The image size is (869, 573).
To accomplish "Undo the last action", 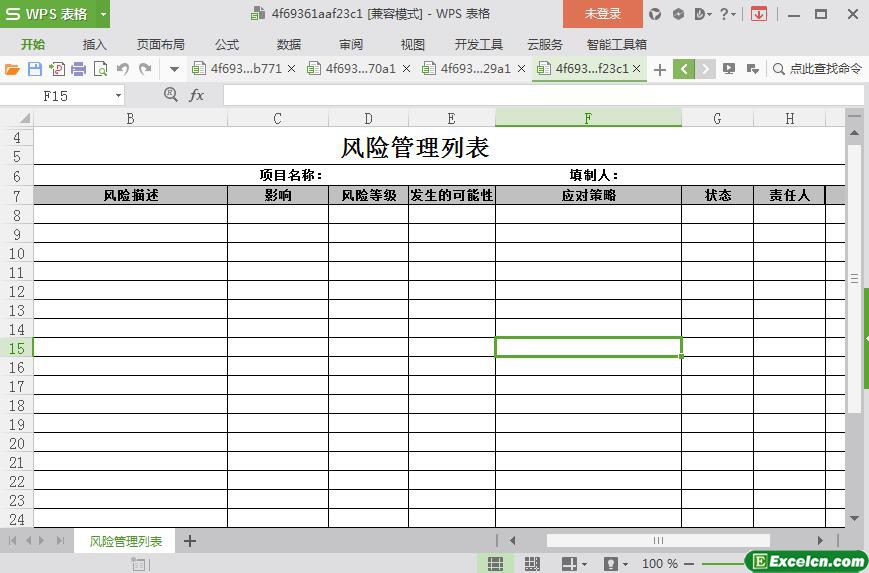I will (123, 69).
